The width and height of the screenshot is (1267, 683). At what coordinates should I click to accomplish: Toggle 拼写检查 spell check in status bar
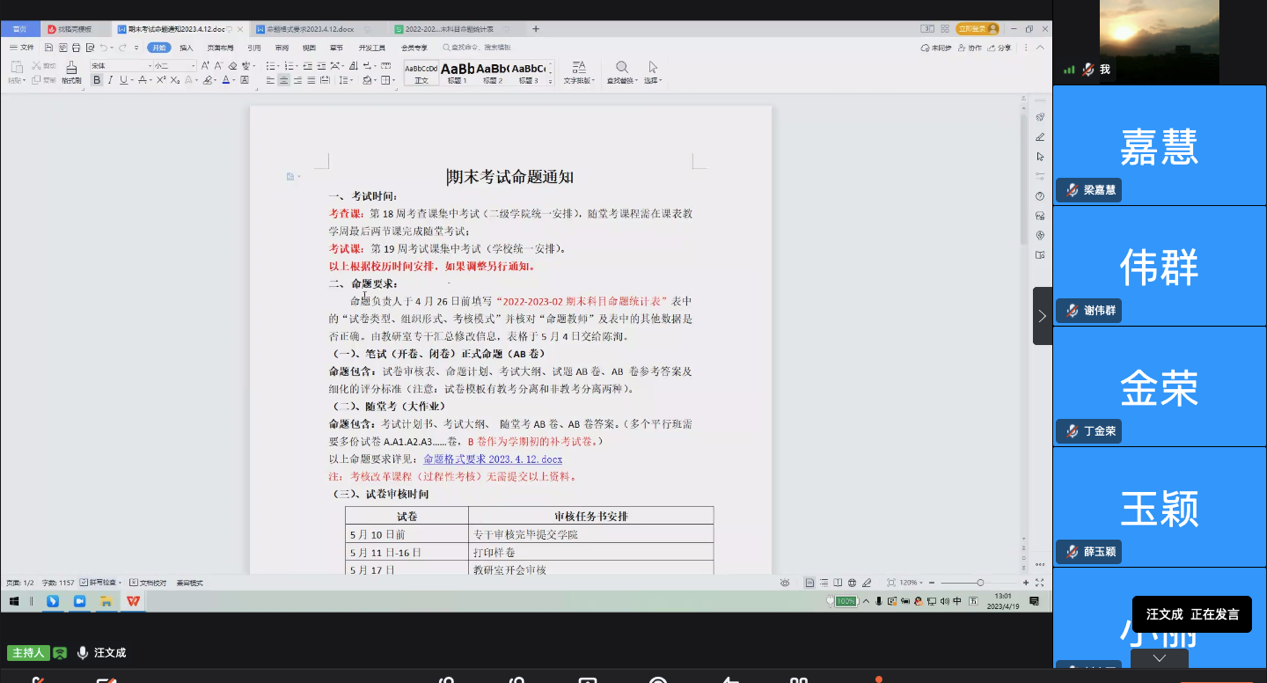click(x=100, y=582)
